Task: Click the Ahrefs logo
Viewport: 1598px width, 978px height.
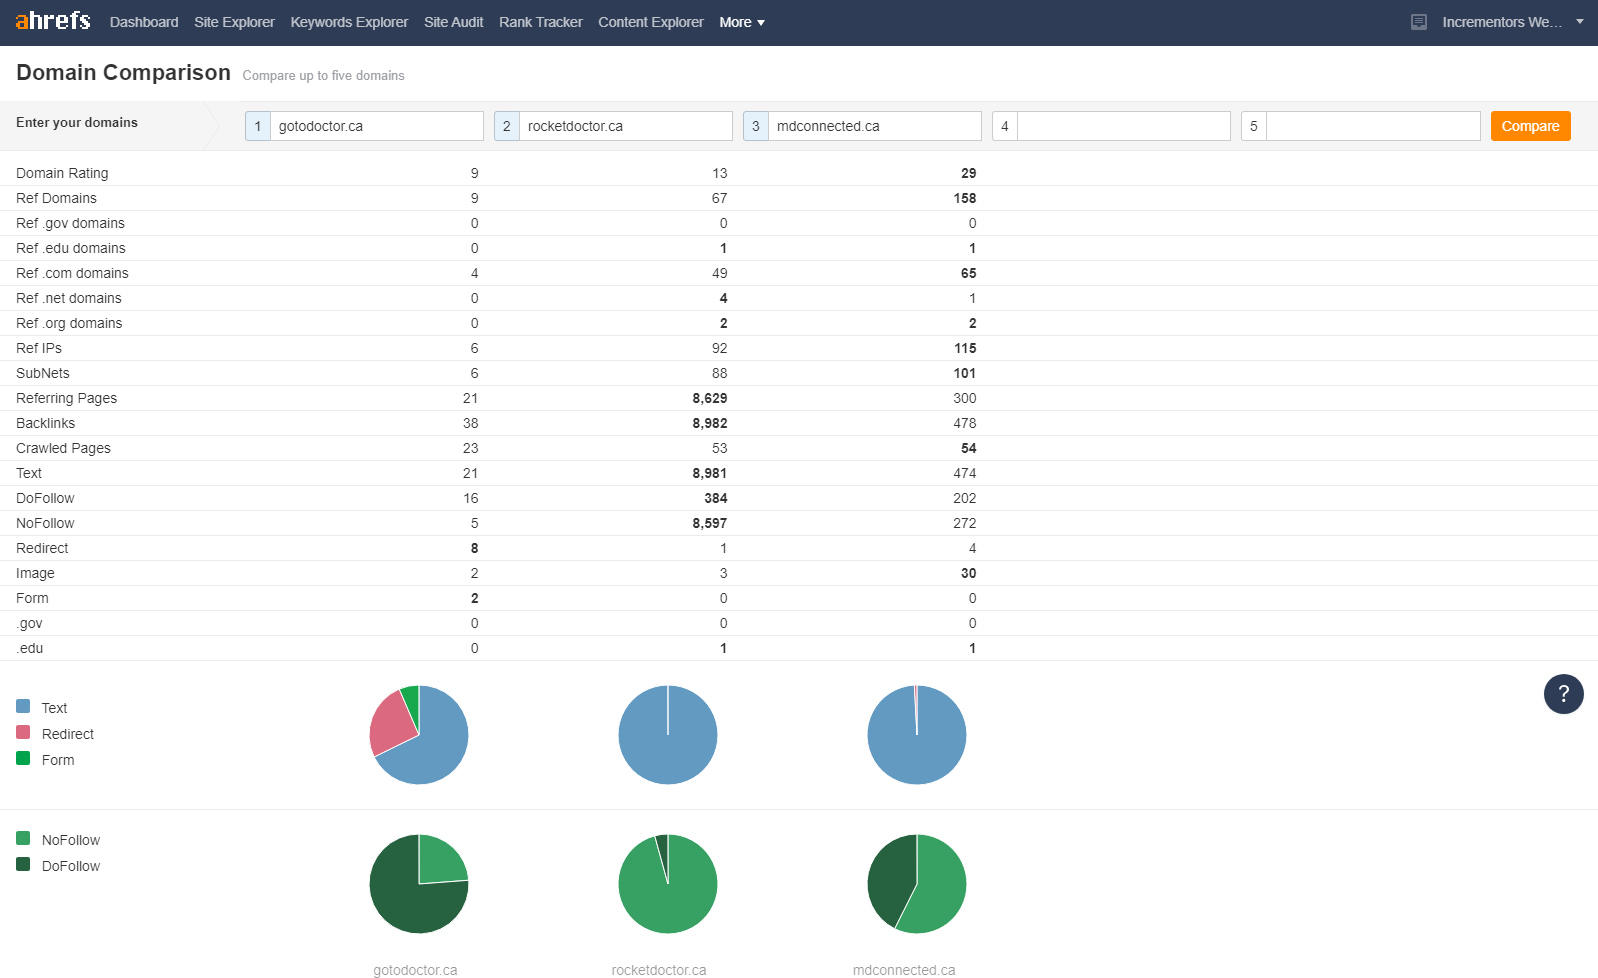Action: pos(53,21)
